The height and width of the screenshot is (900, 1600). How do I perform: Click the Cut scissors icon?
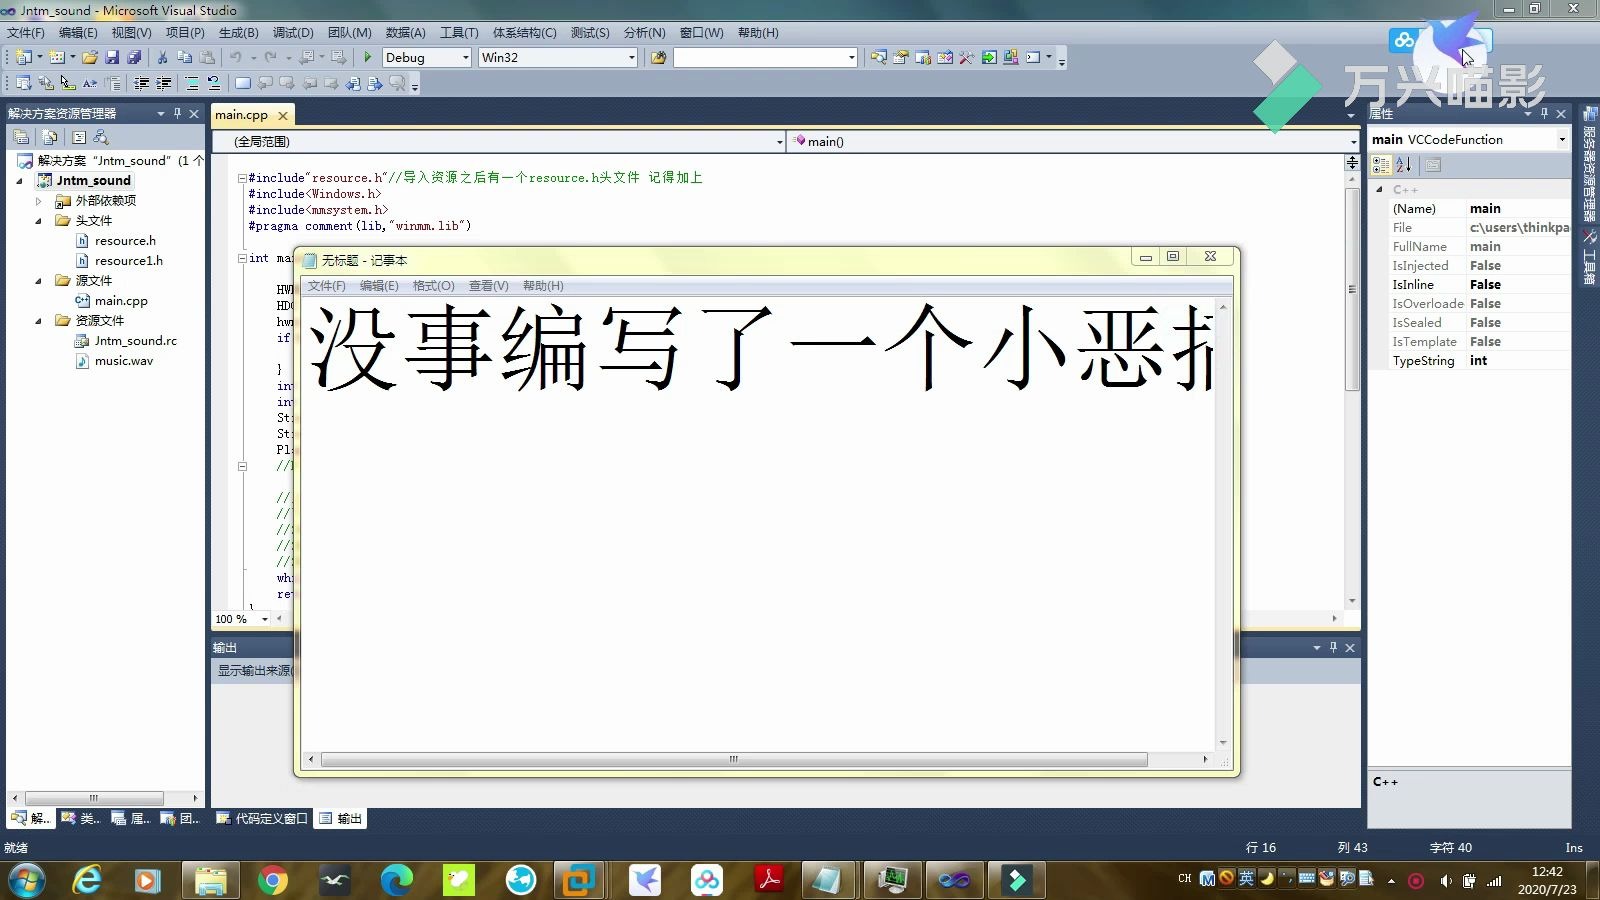tap(162, 57)
